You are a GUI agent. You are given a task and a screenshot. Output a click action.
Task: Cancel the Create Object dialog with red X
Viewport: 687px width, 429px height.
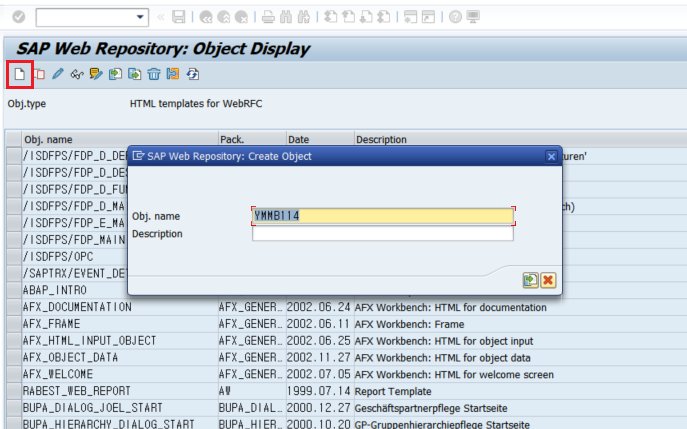(548, 280)
